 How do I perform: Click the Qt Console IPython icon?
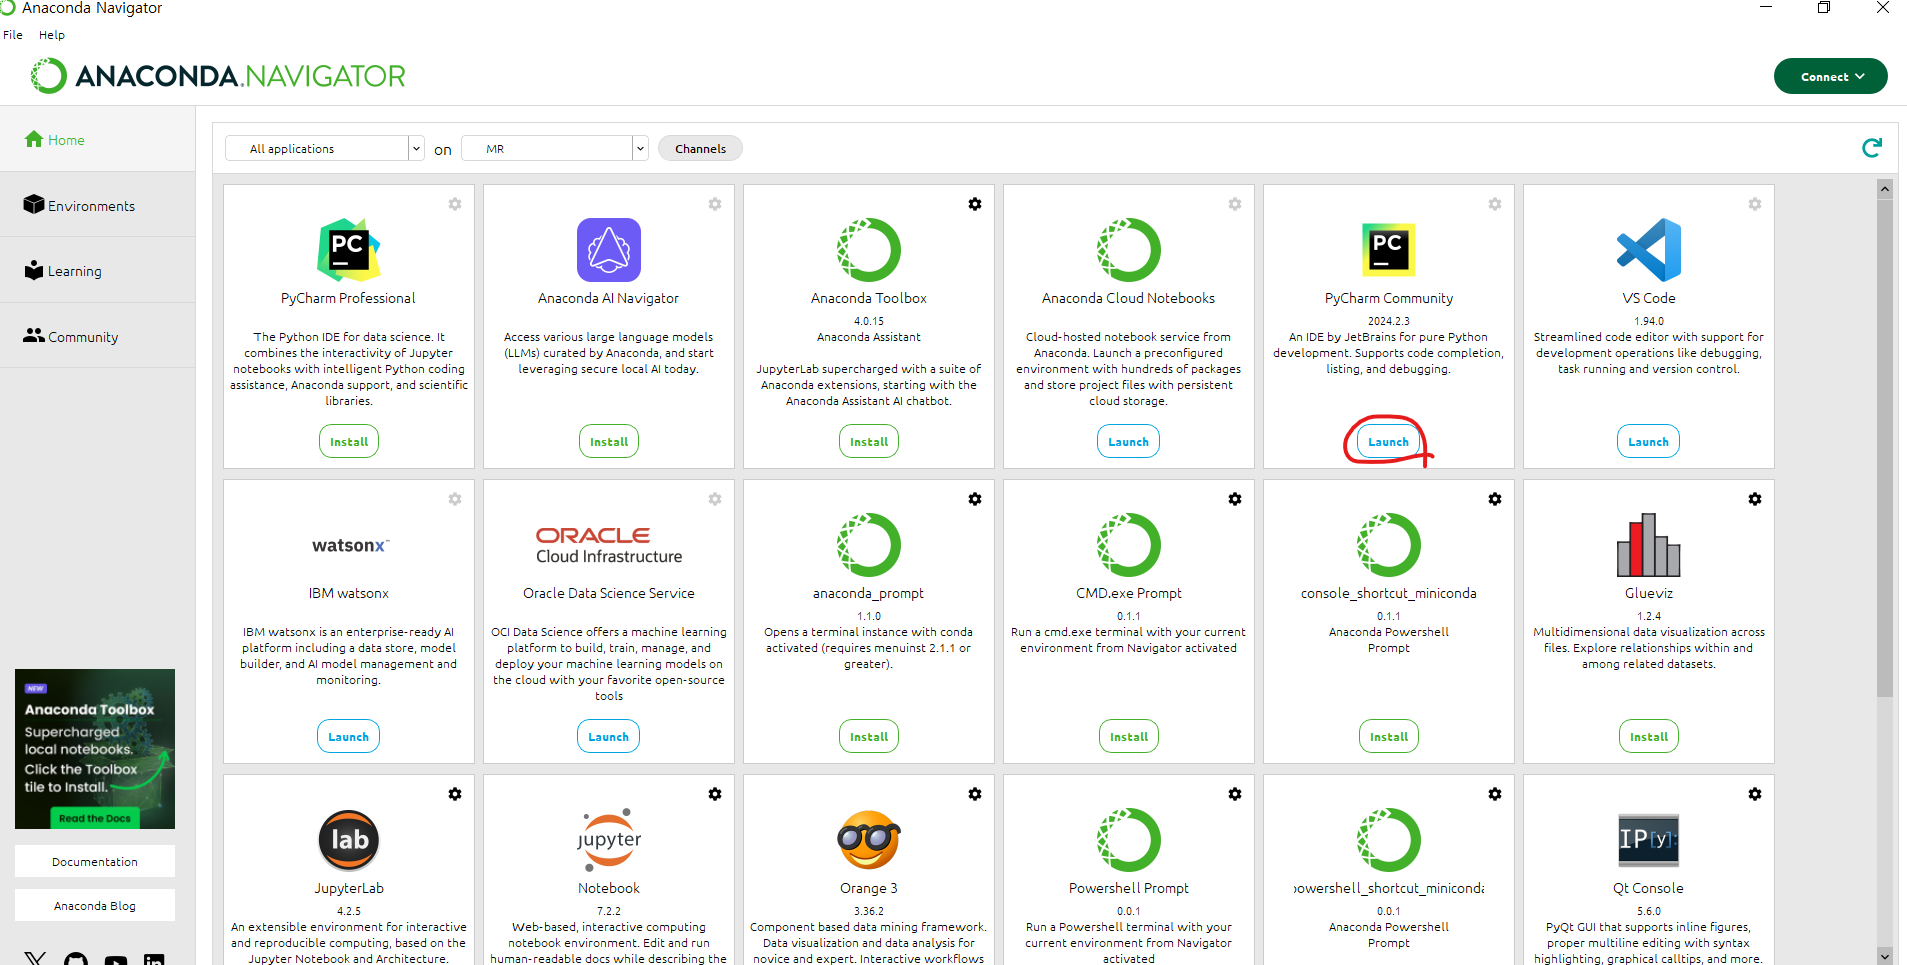coord(1648,839)
